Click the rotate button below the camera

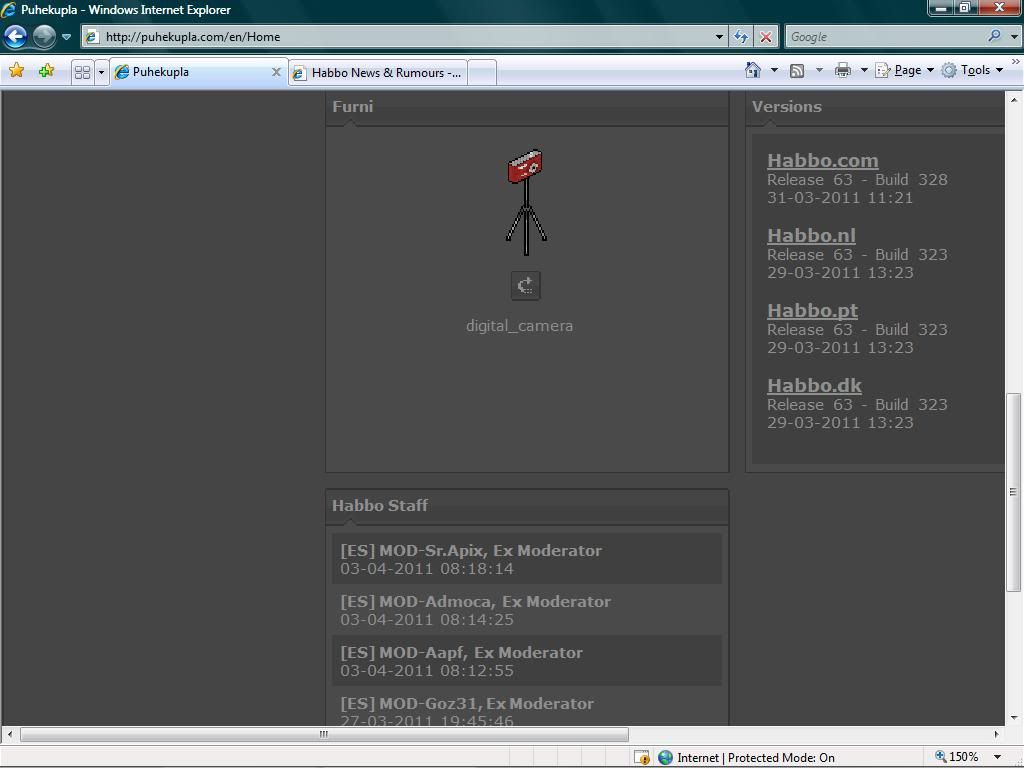pyautogui.click(x=526, y=285)
